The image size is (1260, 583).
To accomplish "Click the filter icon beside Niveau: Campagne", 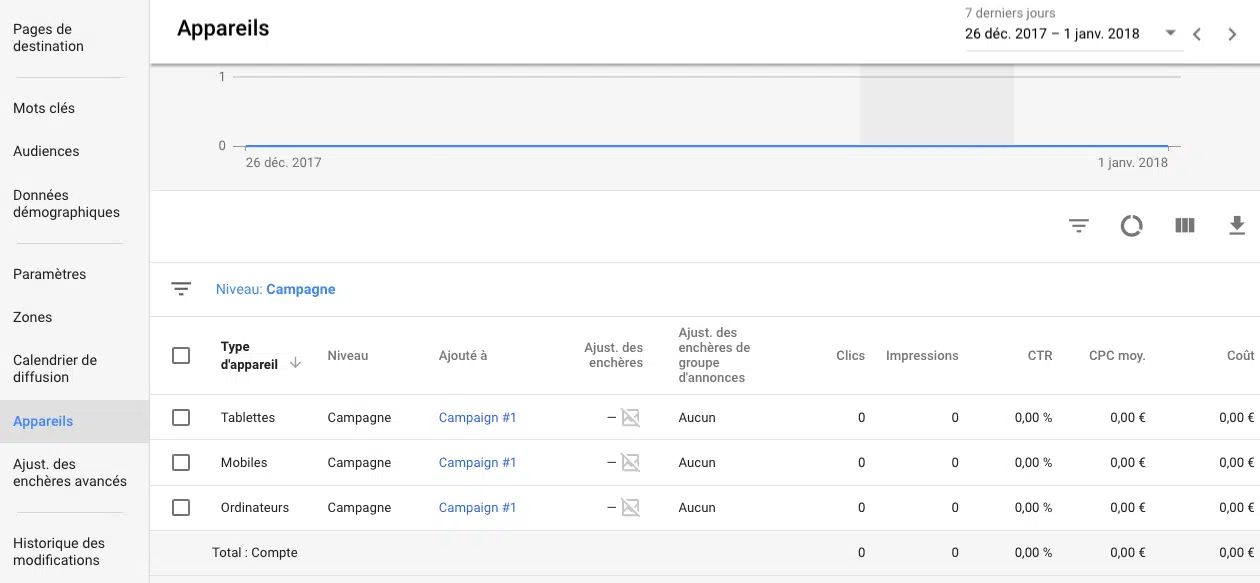I will tap(181, 289).
